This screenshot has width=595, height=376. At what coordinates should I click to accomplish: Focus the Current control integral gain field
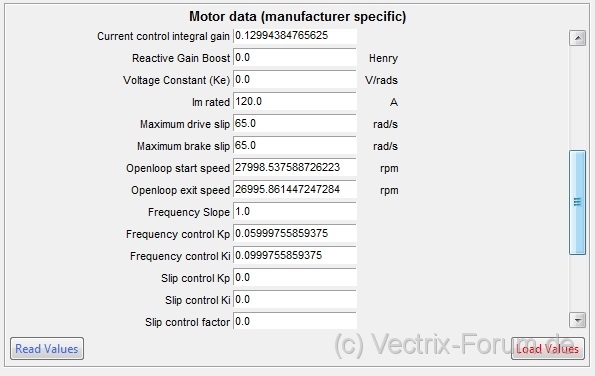pyautogui.click(x=295, y=36)
